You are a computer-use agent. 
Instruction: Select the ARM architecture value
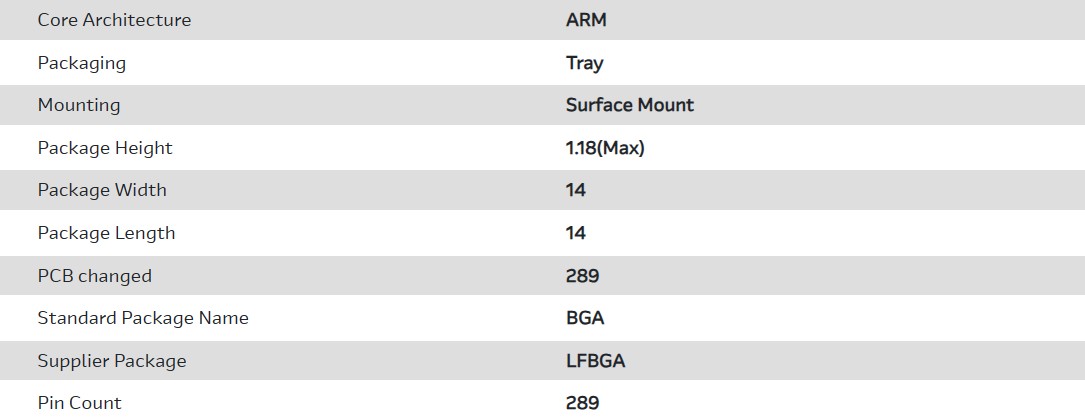(586, 20)
